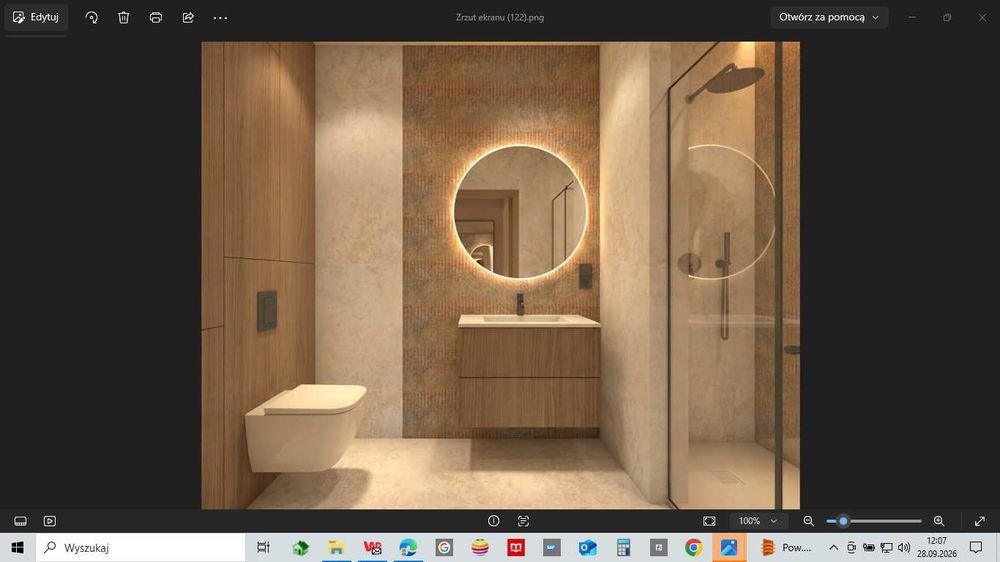Viewport: 1000px width, 562px height.
Task: Fit image to window icon
Action: (709, 521)
